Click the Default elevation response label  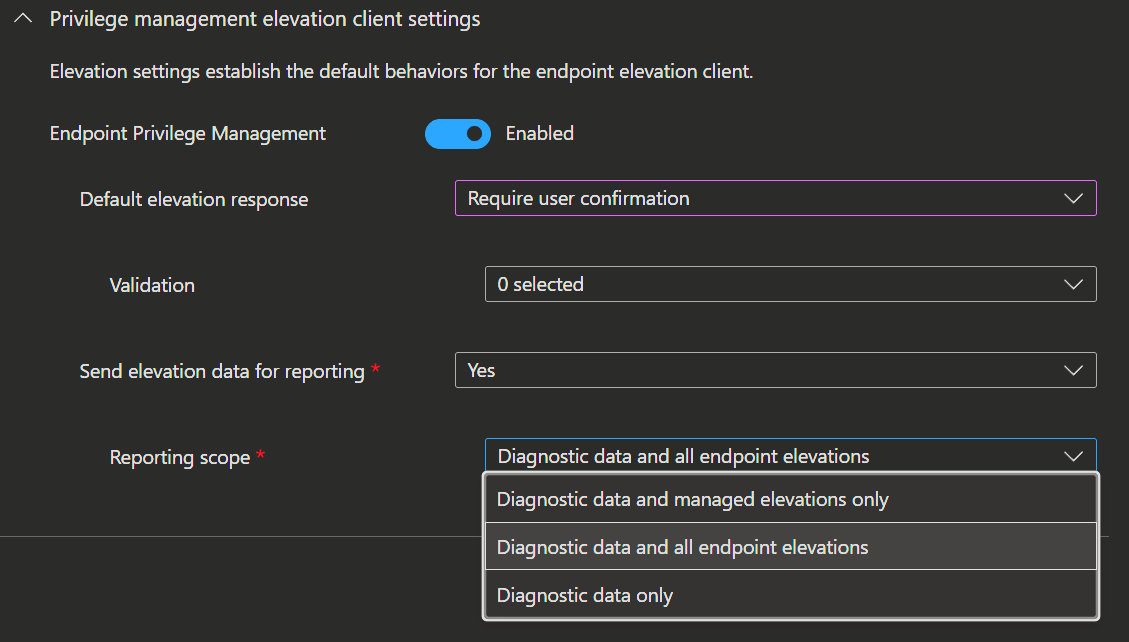click(194, 199)
